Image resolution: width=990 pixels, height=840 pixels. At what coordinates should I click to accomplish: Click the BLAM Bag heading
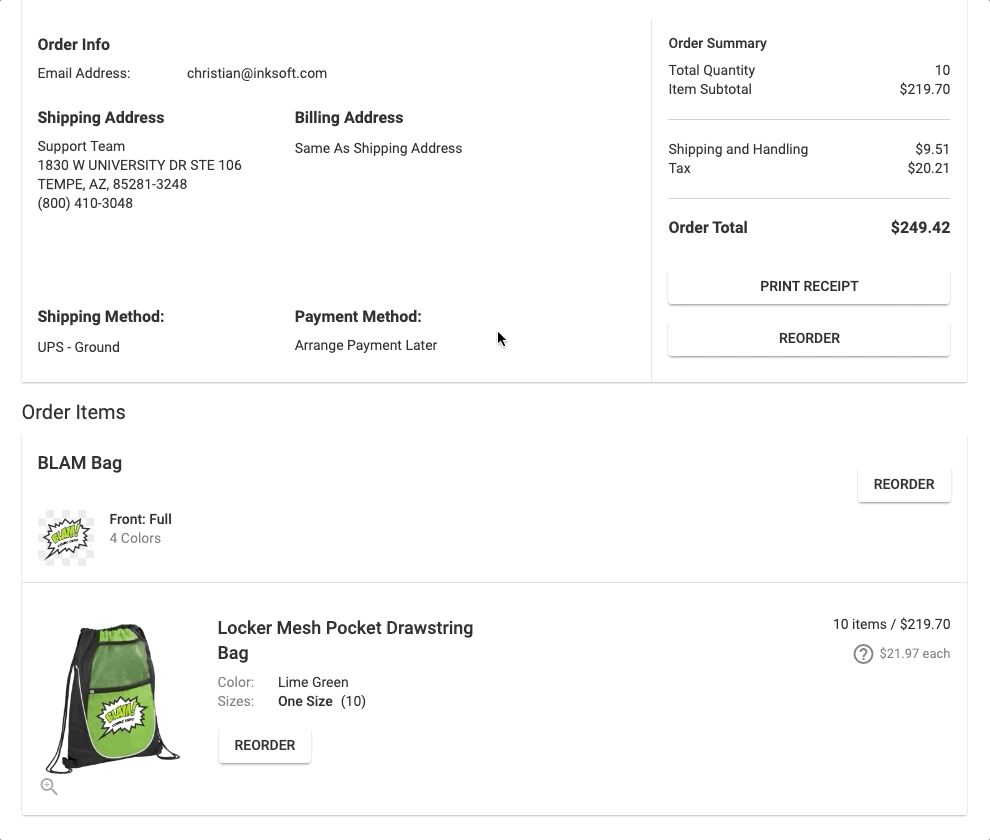[x=80, y=463]
